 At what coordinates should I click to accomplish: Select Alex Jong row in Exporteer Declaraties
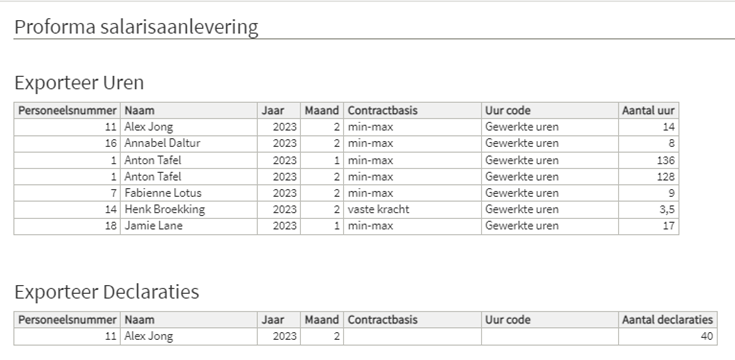coord(365,336)
